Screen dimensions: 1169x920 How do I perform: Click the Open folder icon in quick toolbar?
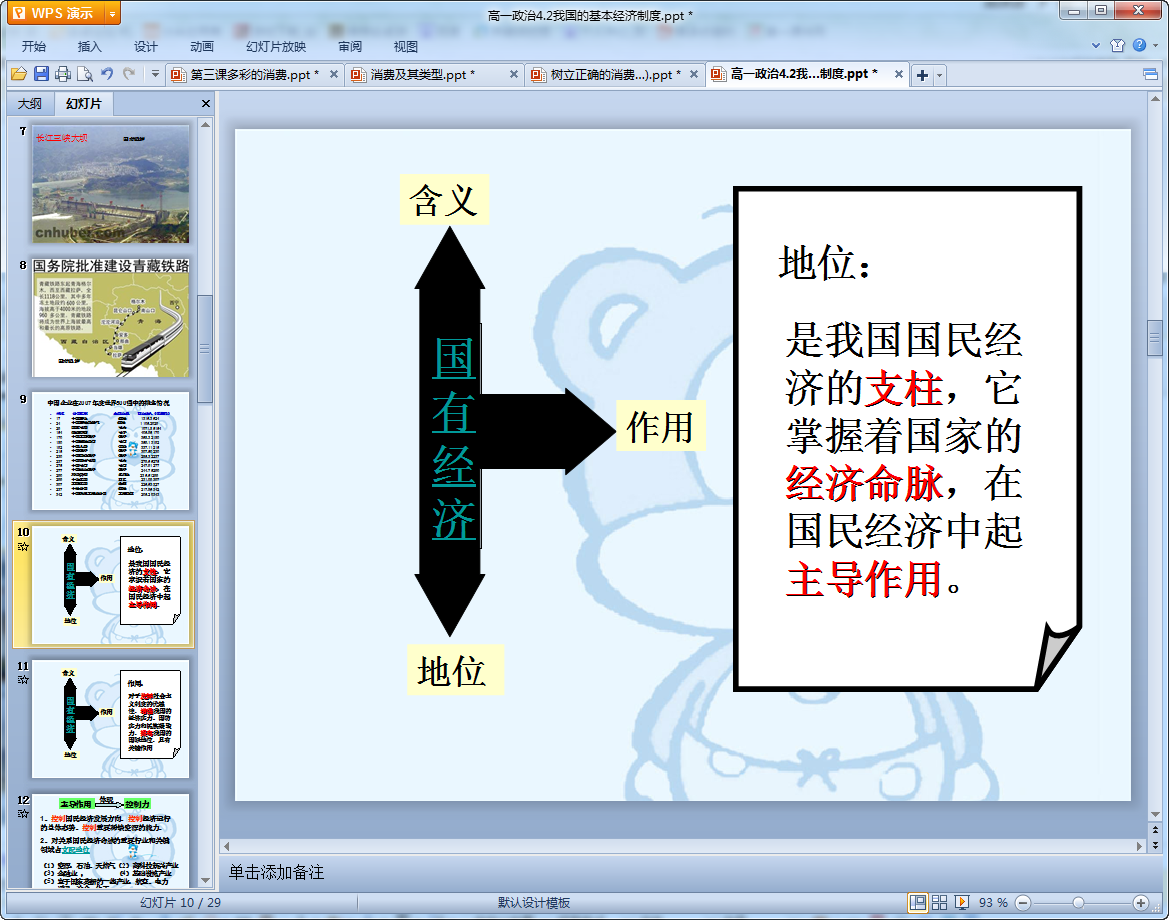[19, 74]
